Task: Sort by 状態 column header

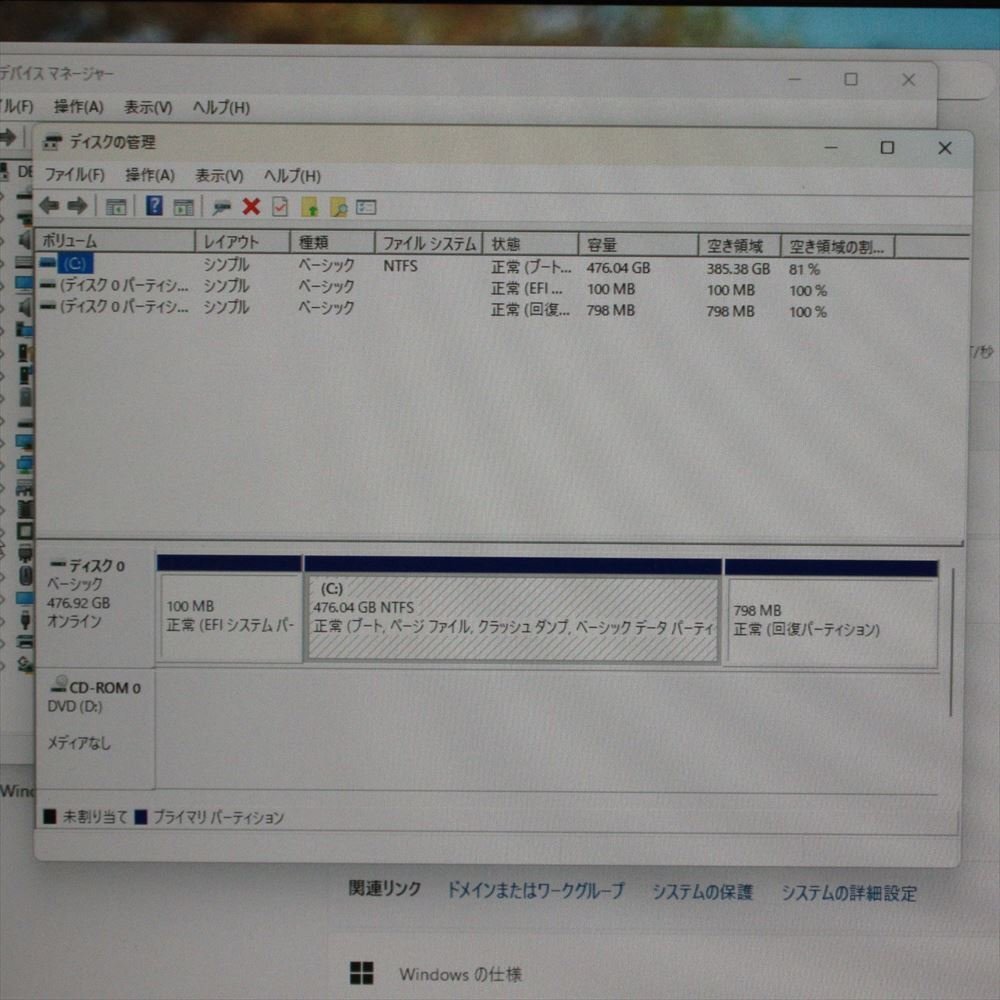Action: tap(531, 244)
